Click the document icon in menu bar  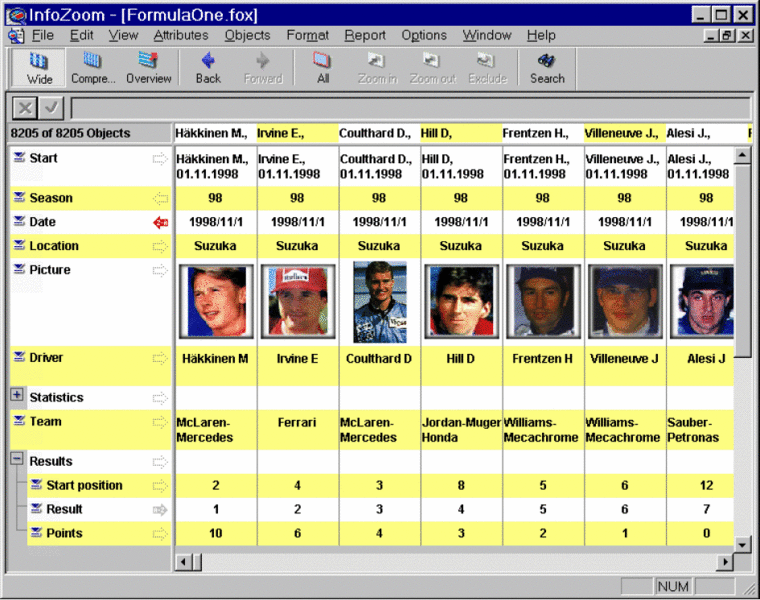(x=16, y=35)
